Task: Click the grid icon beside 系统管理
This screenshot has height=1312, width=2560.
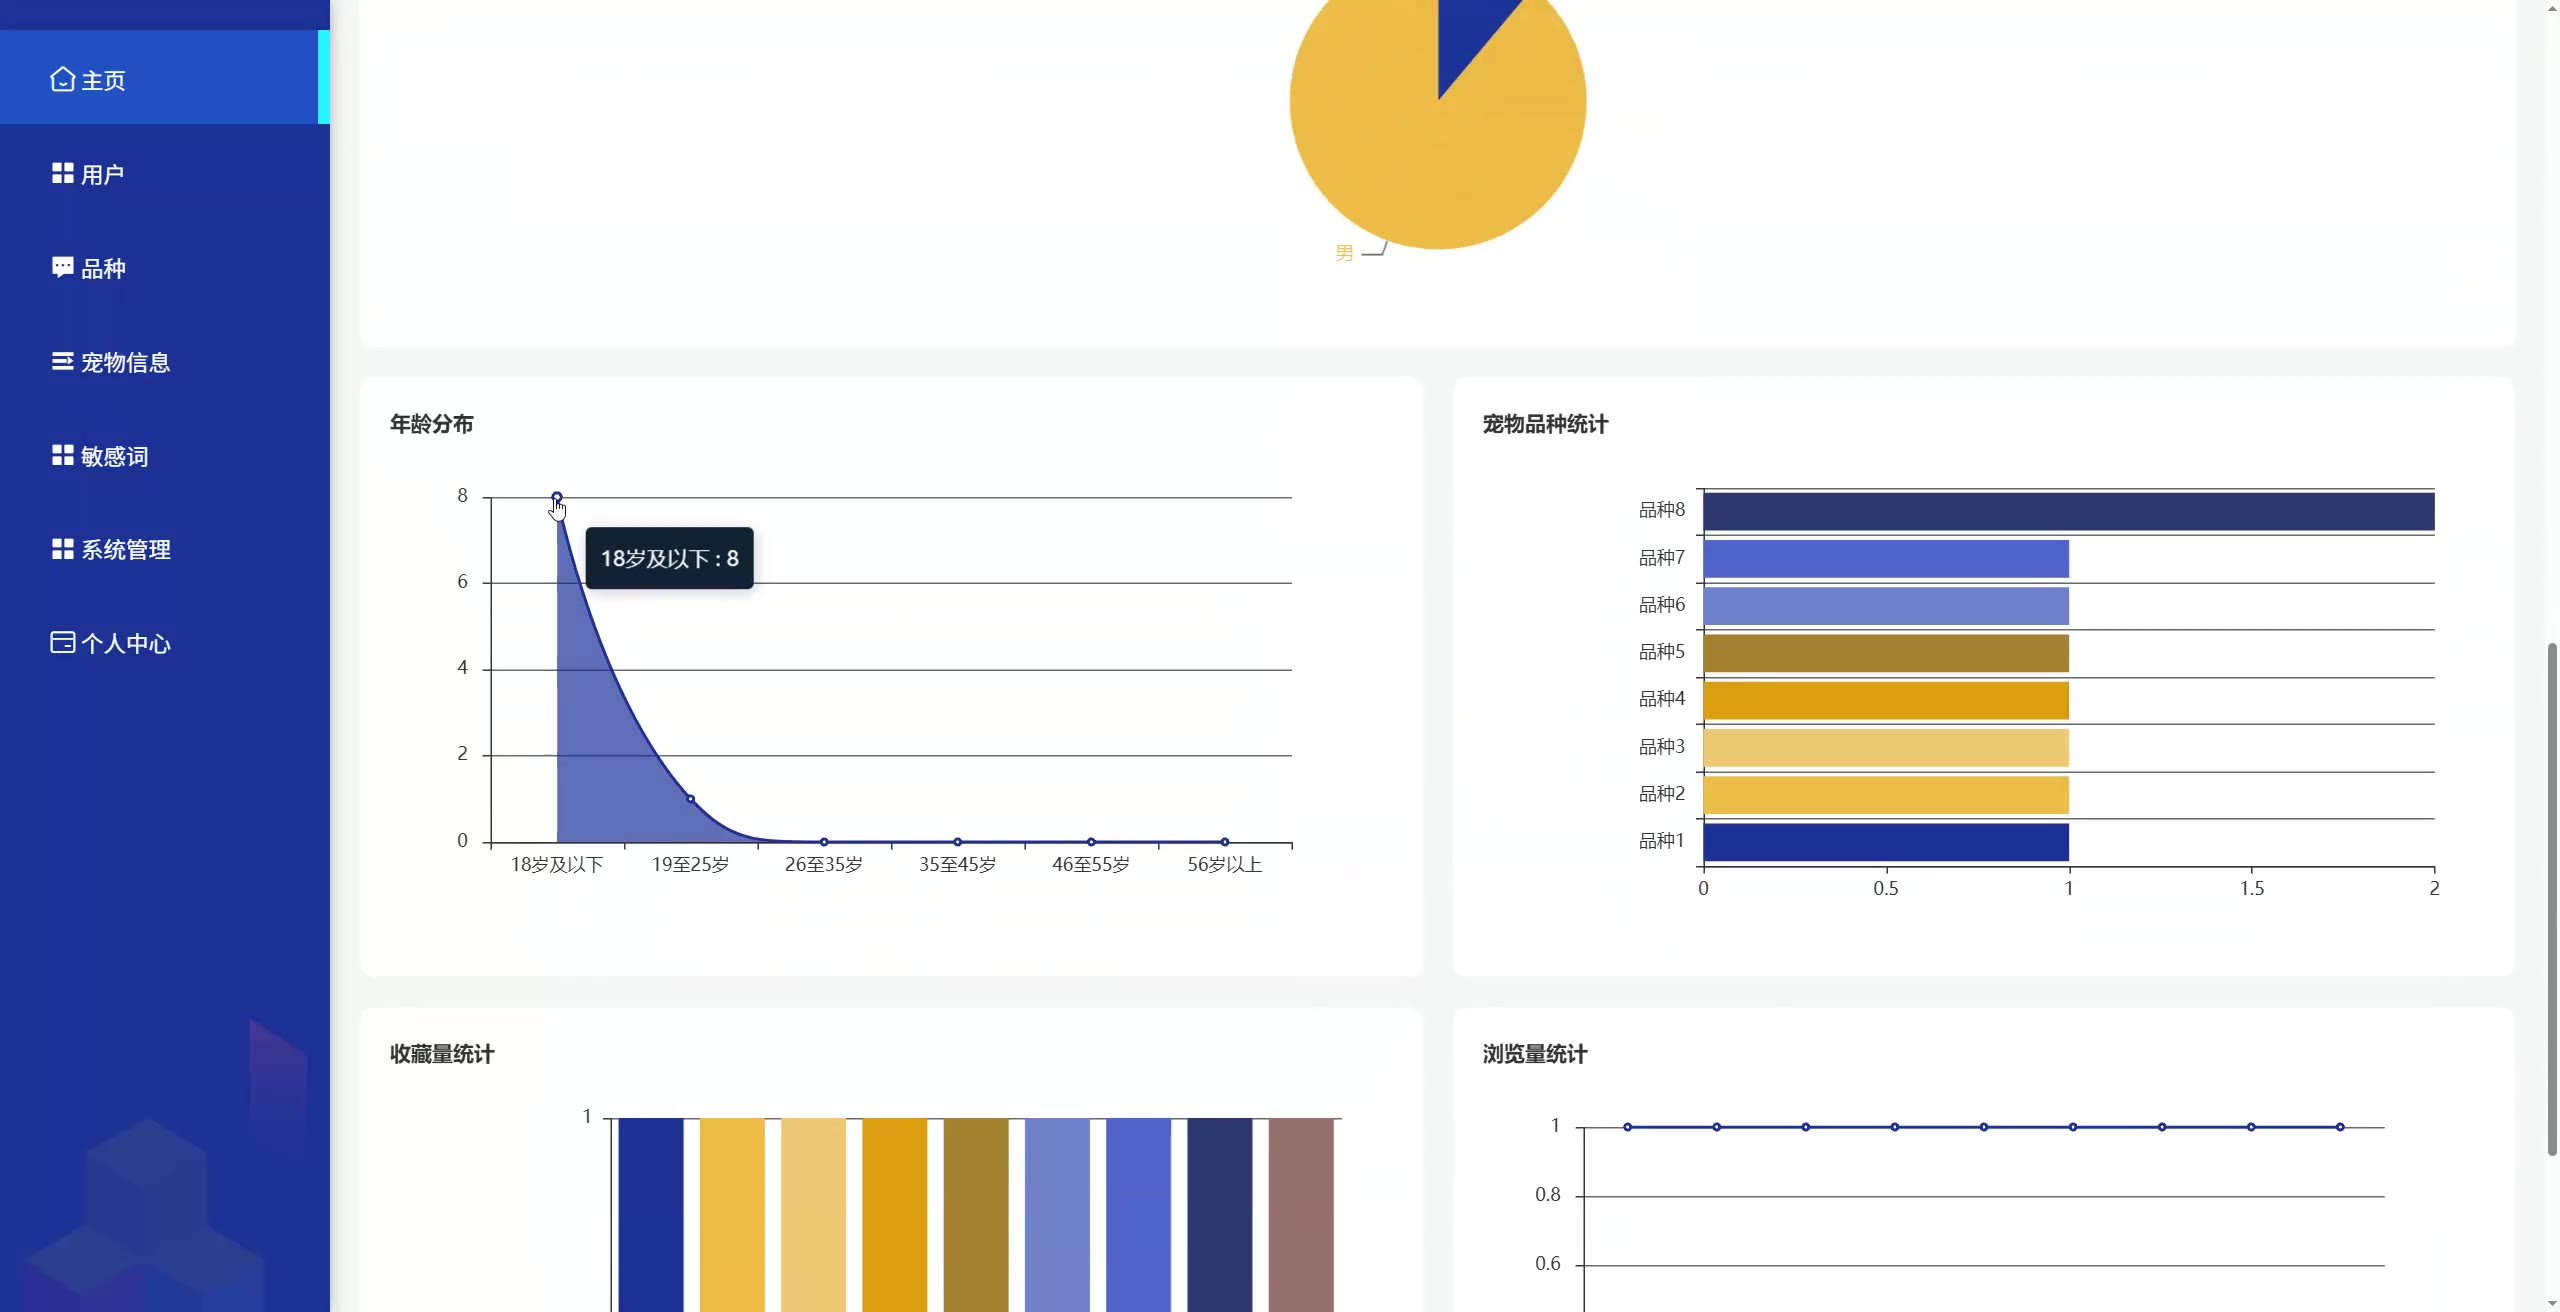Action: click(x=62, y=549)
